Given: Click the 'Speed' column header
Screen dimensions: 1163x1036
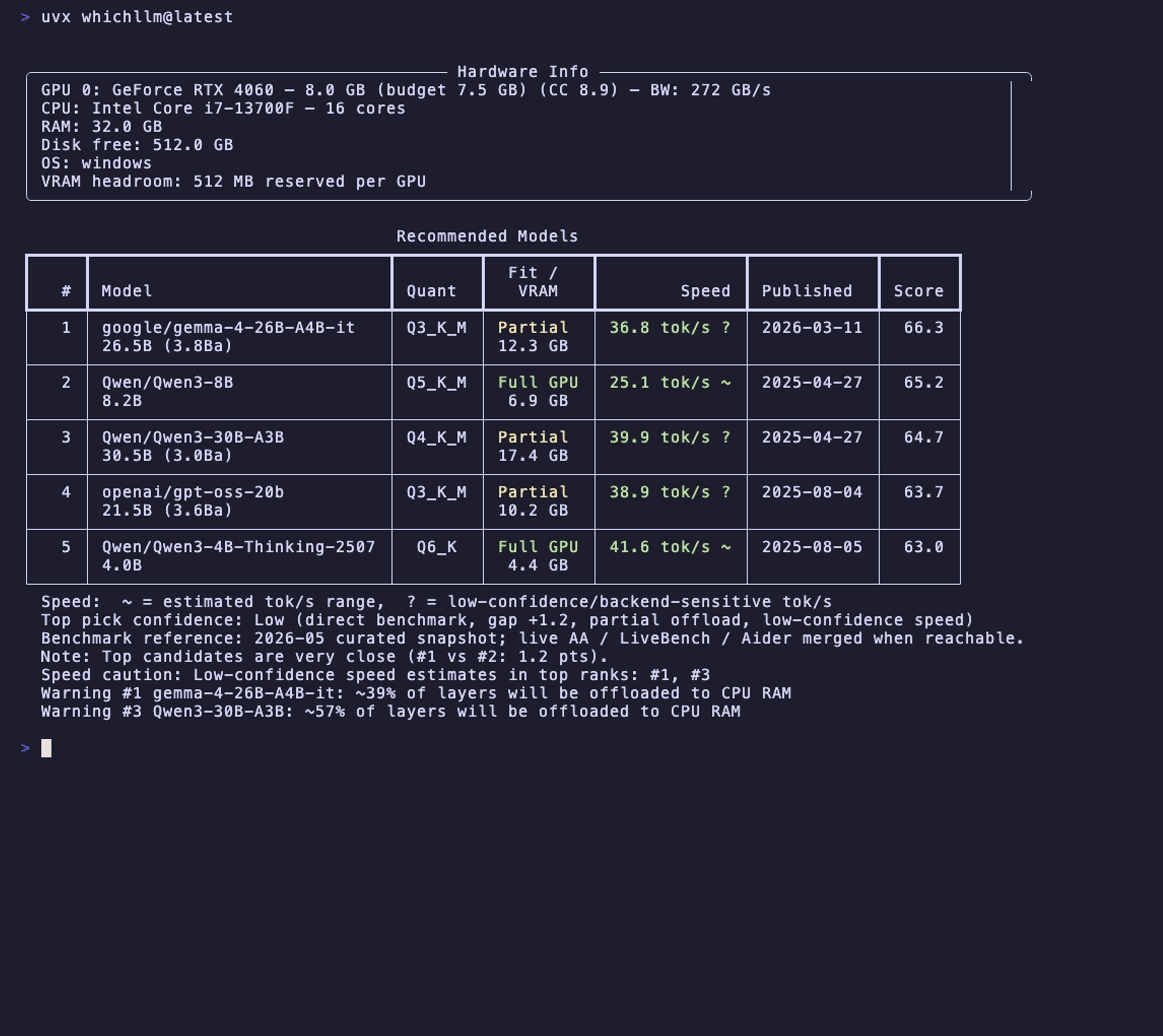Looking at the screenshot, I should pos(705,291).
